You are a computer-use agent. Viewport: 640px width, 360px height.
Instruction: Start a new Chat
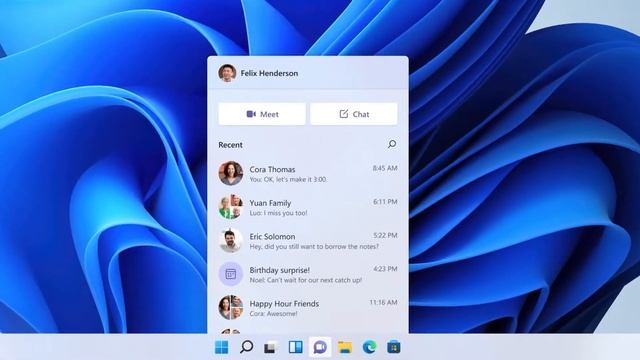(354, 114)
